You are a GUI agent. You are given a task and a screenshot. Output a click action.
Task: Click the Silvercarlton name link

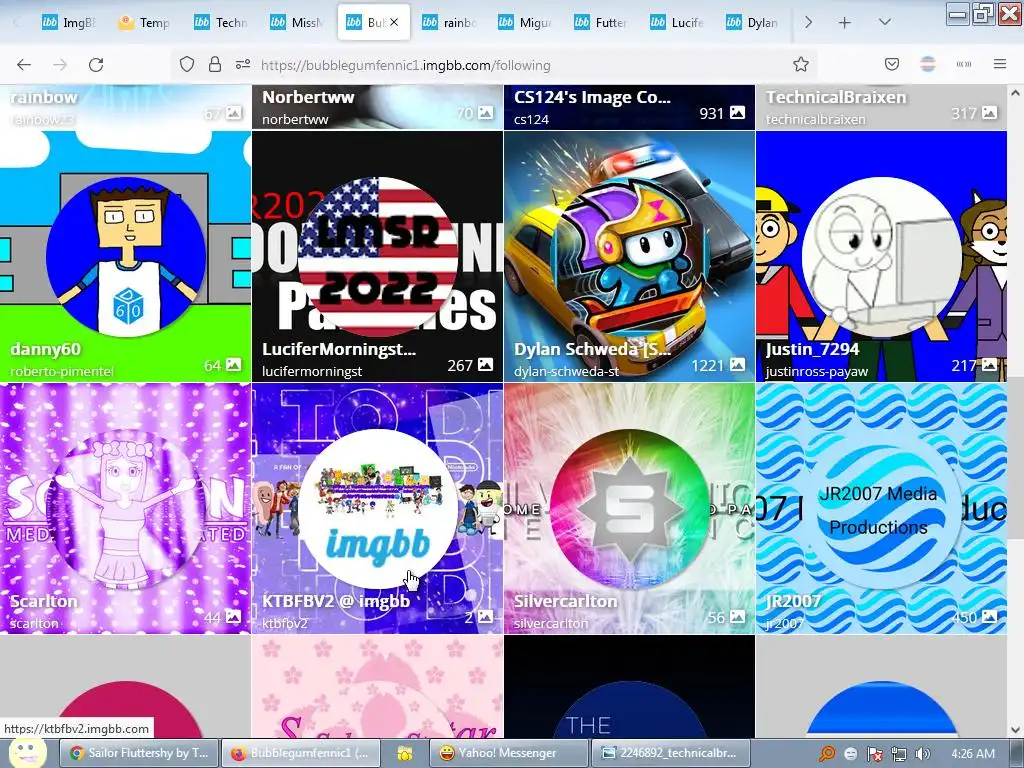pos(565,601)
